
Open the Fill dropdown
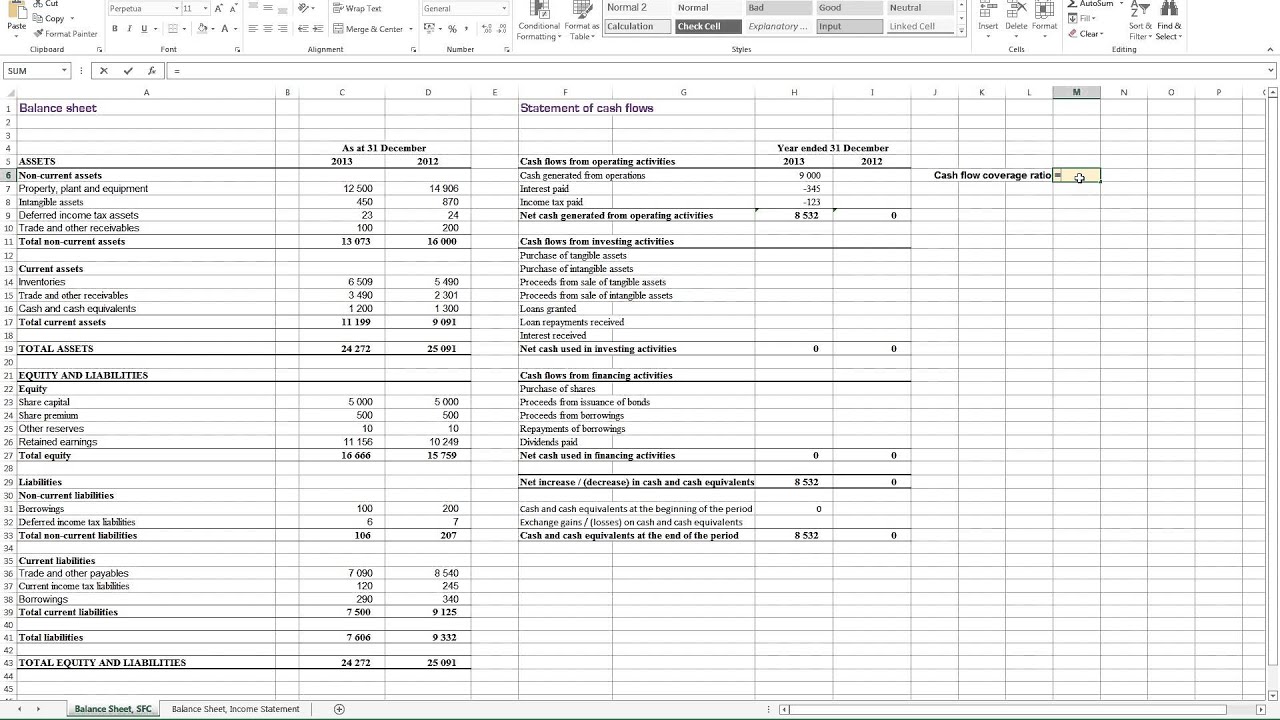point(1083,18)
